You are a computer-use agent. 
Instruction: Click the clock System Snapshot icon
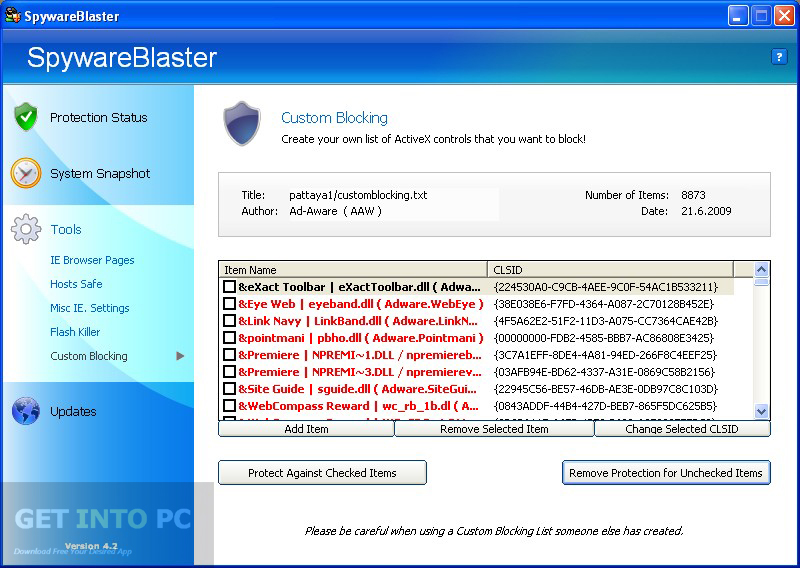click(26, 173)
